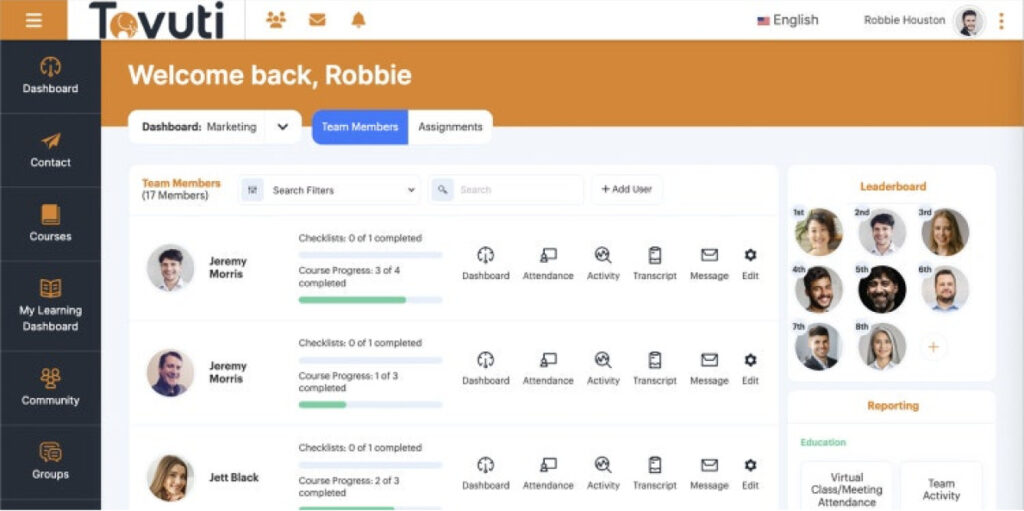1024x511 pixels.
Task: Open Courses in the sidebar
Action: 50,224
